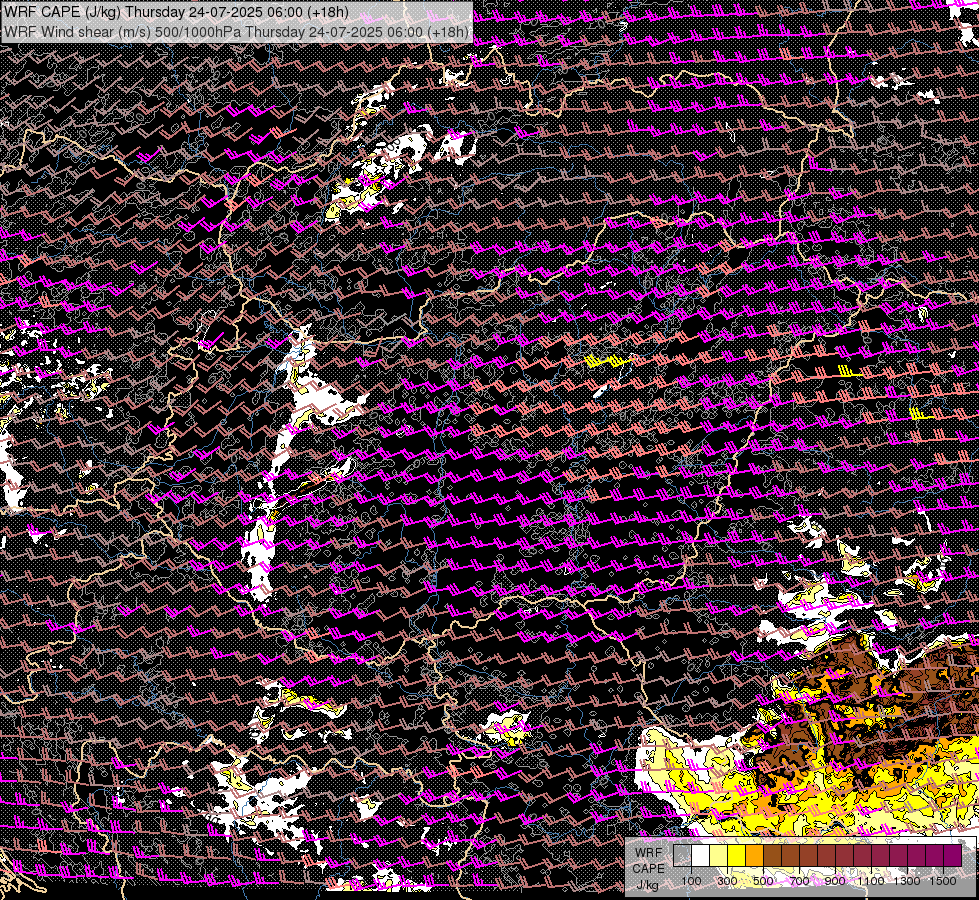The width and height of the screenshot is (979, 900).
Task: Click the 1100 legend value label
Action: coord(871,881)
